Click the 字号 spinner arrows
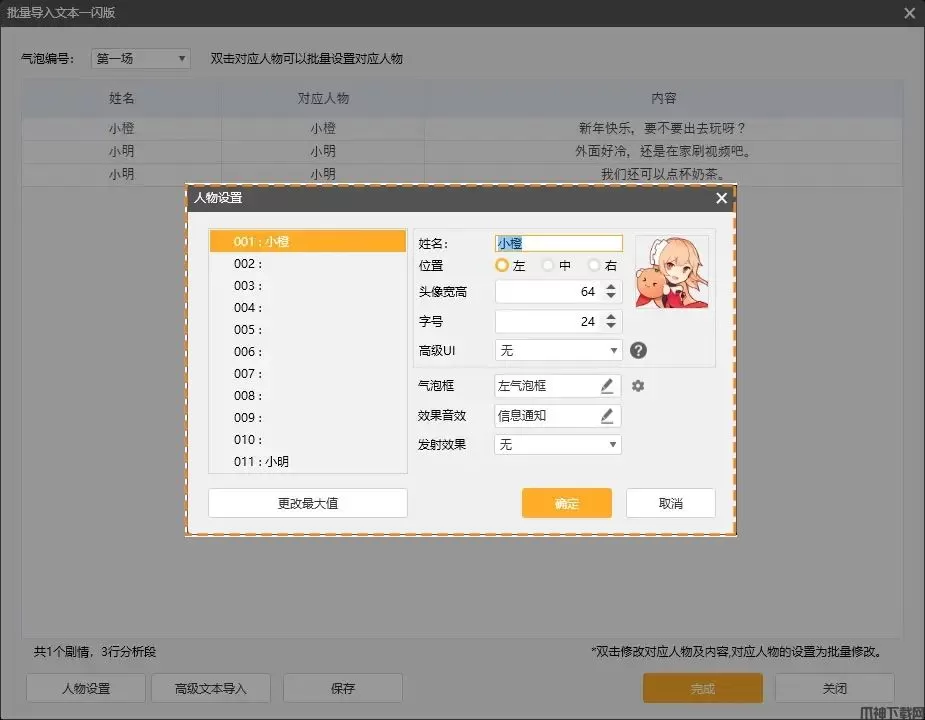 pos(612,322)
